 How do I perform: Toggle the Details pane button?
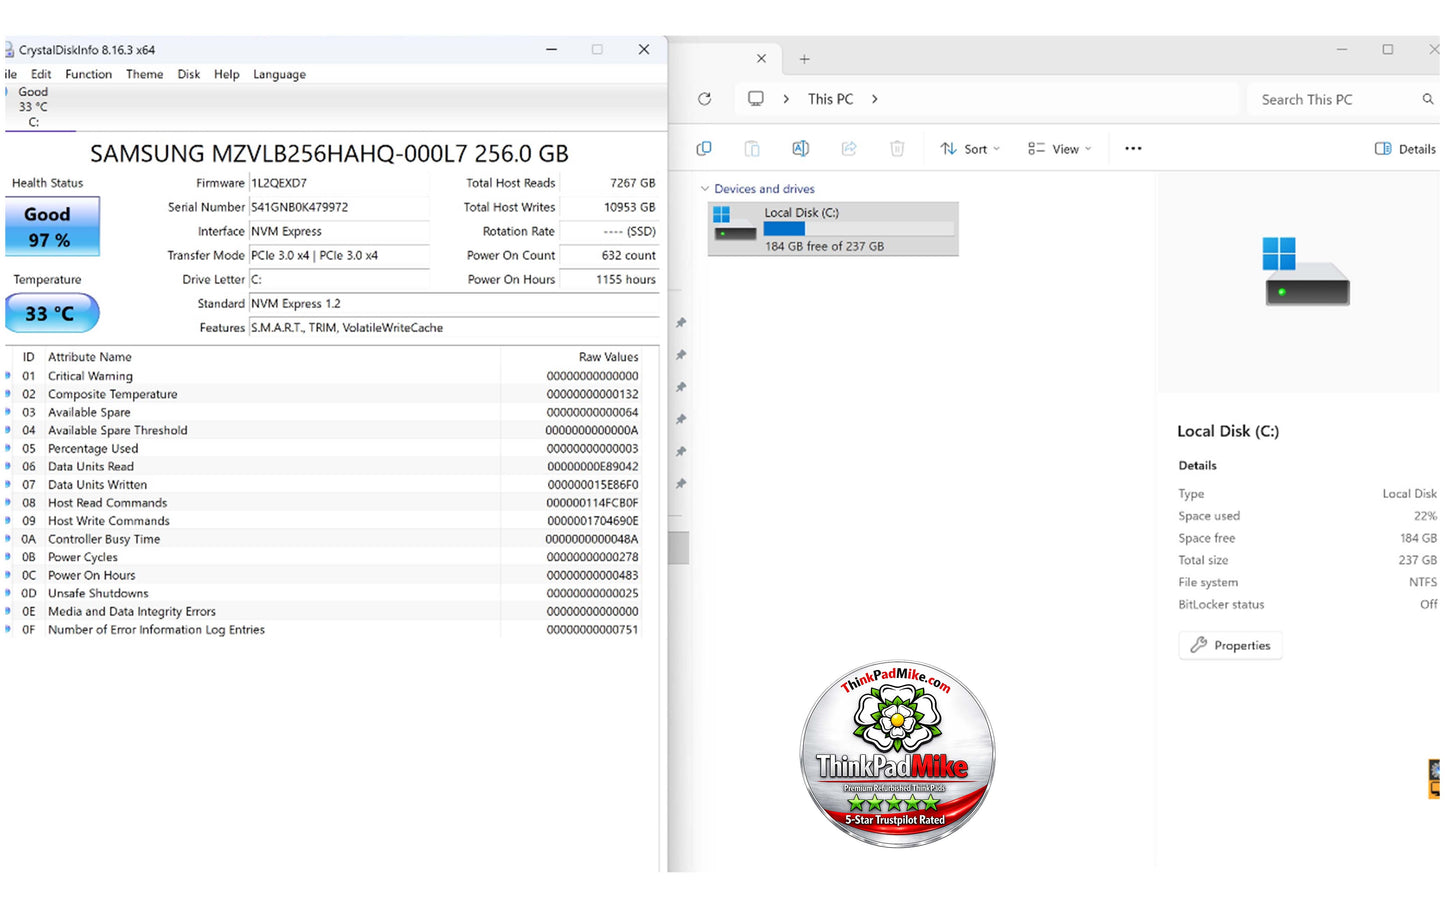[1405, 149]
